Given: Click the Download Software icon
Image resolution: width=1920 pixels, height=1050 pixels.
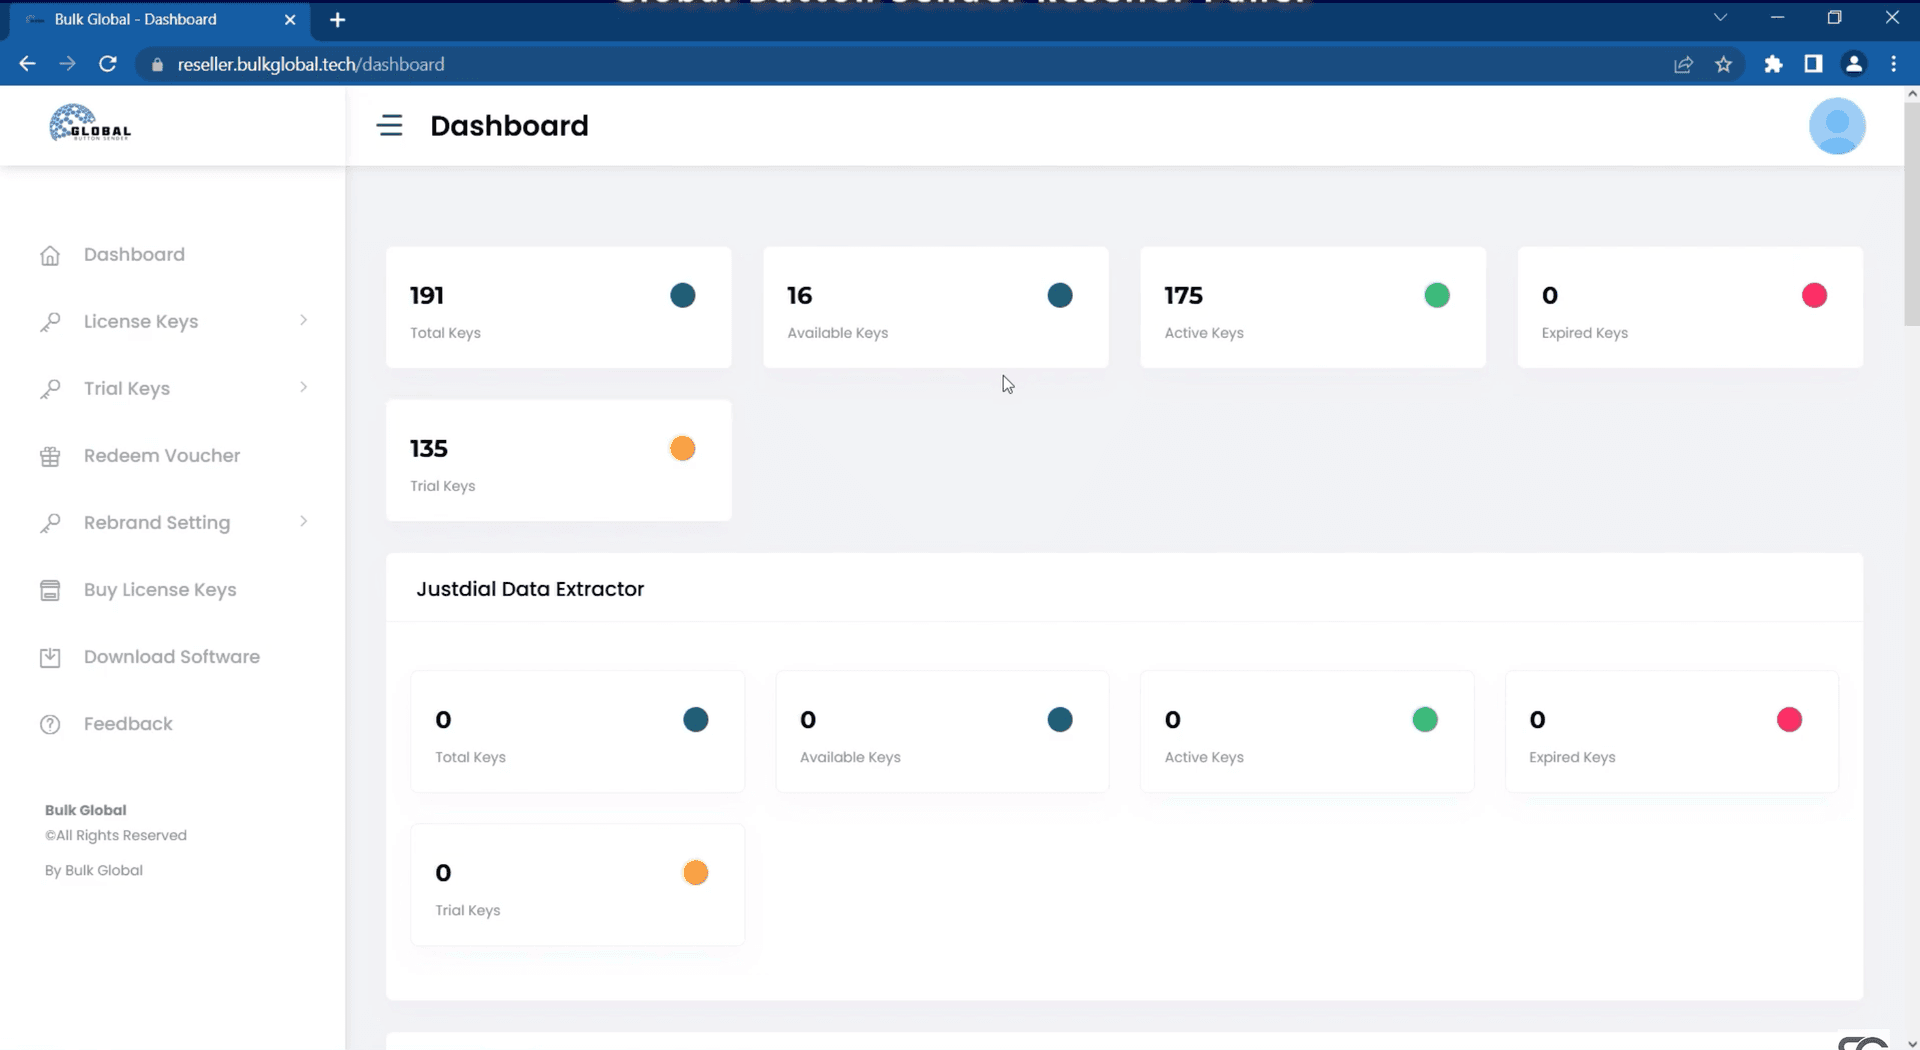Looking at the screenshot, I should pyautogui.click(x=50, y=657).
